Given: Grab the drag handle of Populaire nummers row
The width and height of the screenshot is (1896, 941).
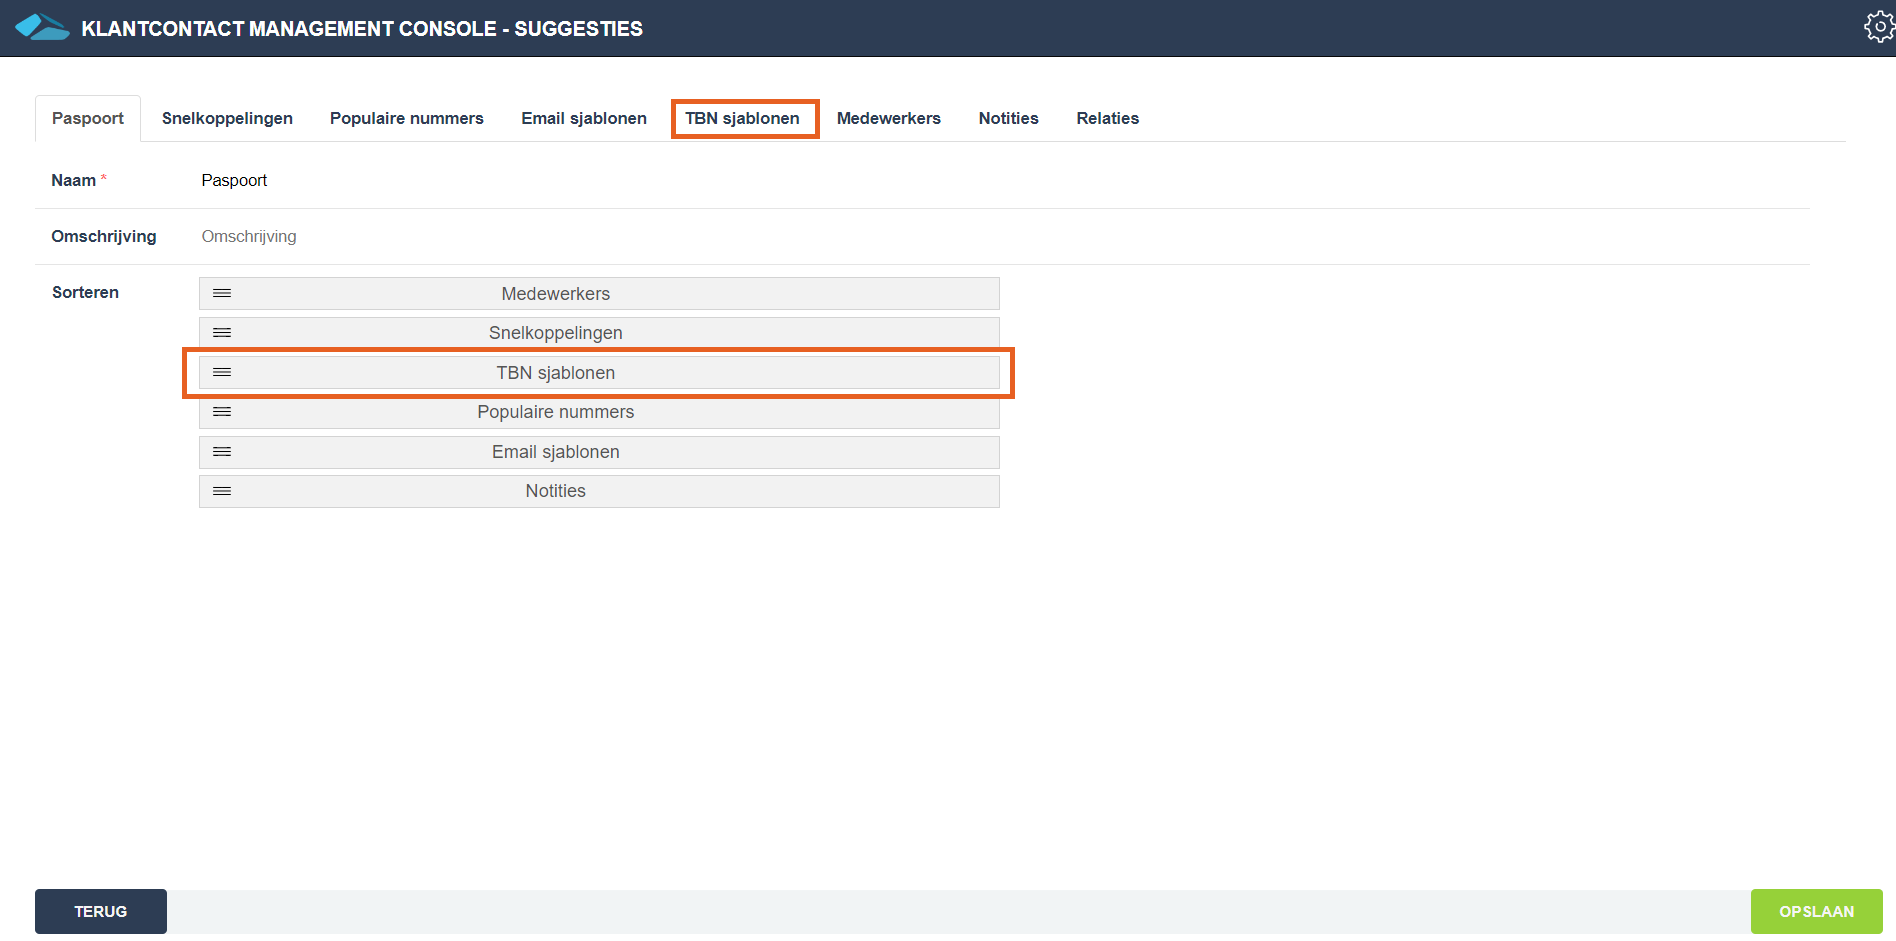Looking at the screenshot, I should tap(222, 412).
